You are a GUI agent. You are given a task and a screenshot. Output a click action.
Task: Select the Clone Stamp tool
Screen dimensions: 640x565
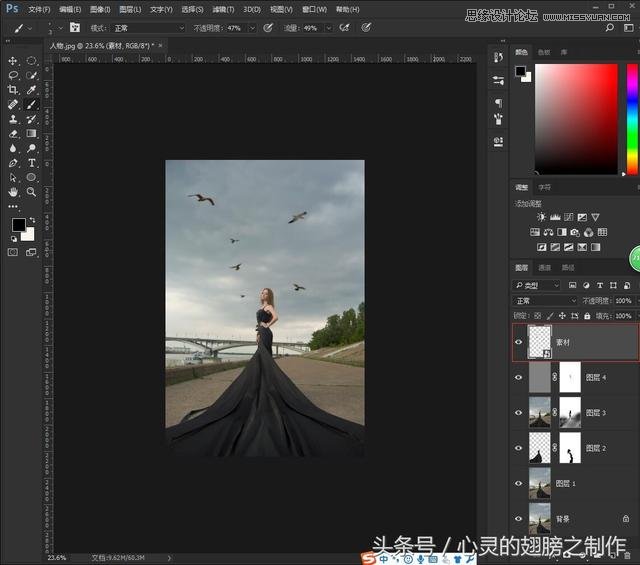(x=13, y=119)
